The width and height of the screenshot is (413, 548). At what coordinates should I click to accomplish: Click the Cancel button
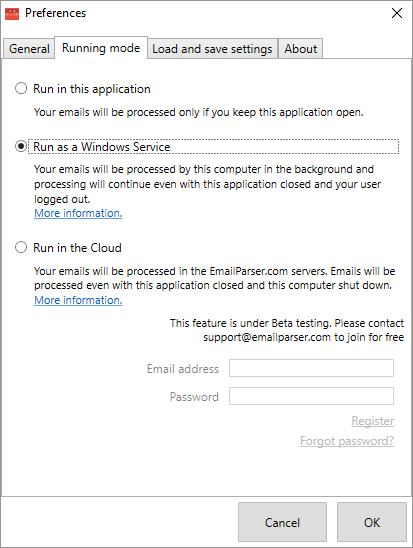282,522
